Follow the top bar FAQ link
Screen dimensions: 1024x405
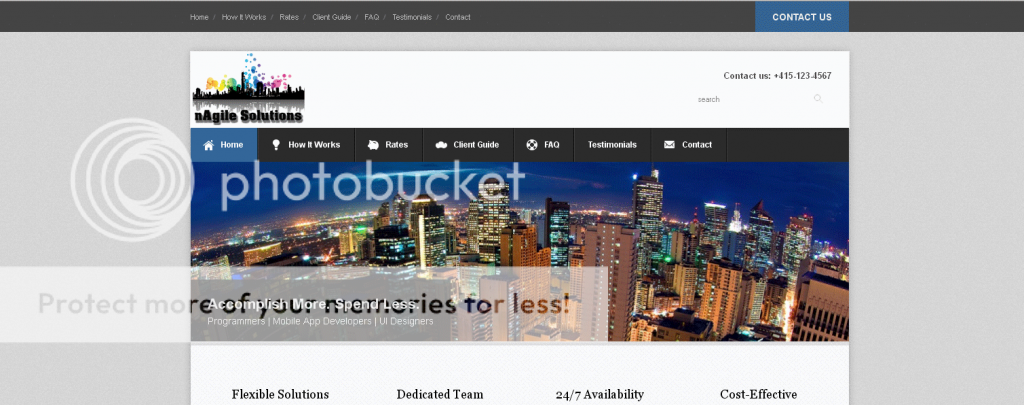pos(372,18)
